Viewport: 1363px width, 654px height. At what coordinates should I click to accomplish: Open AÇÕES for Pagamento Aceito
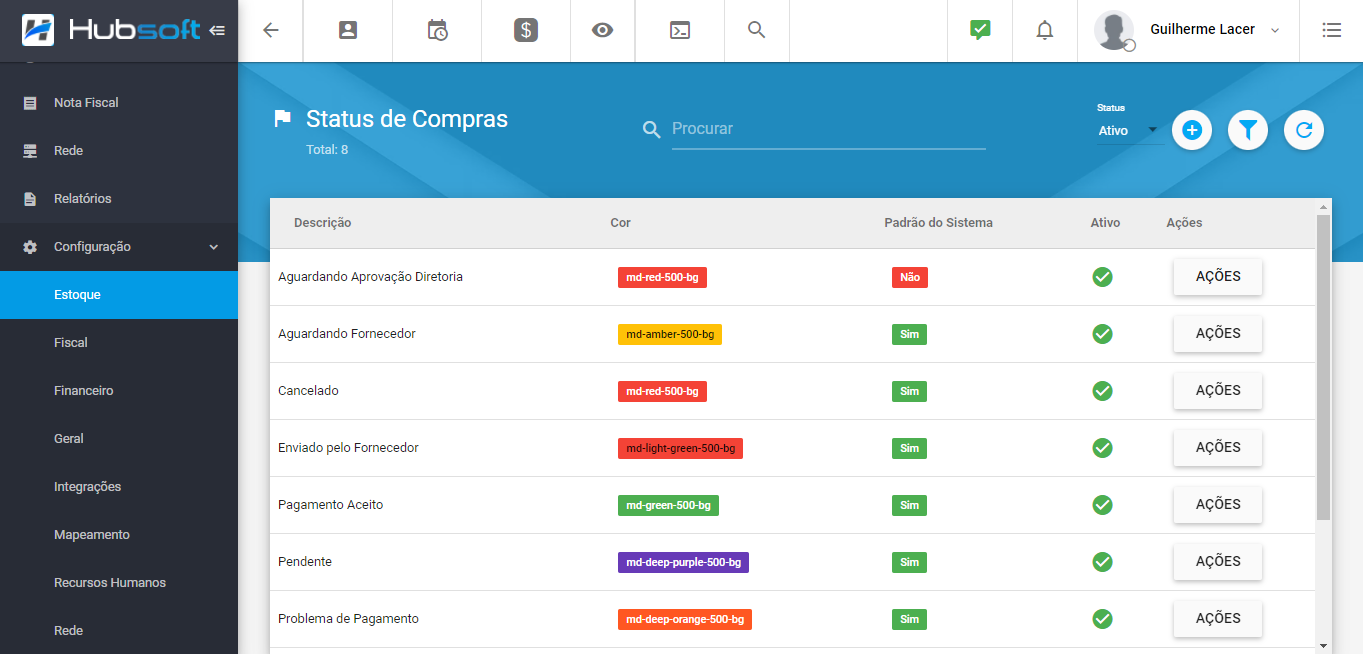1218,505
